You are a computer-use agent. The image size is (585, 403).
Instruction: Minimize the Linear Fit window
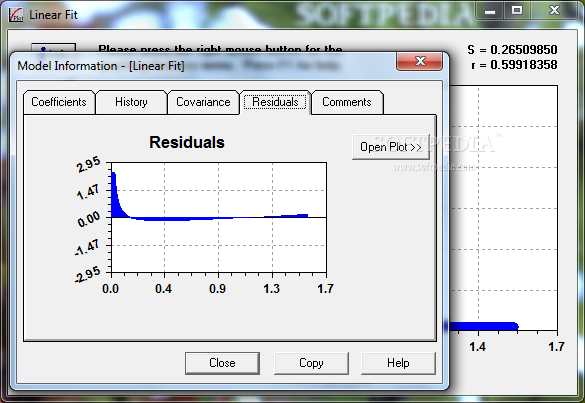[x=490, y=11]
